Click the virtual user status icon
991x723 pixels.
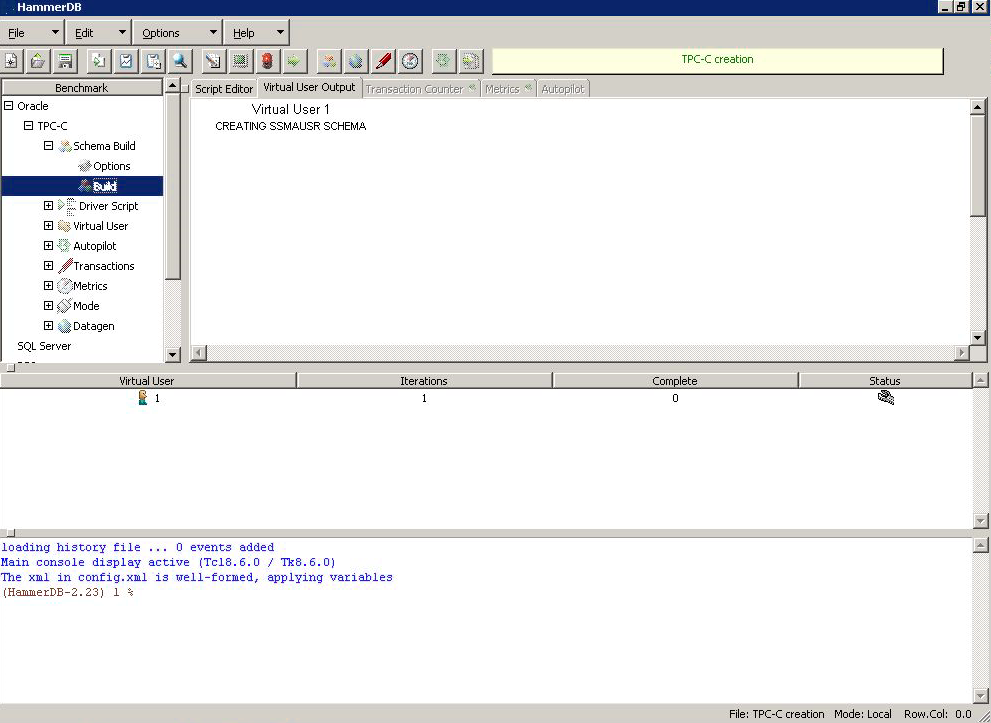884,398
